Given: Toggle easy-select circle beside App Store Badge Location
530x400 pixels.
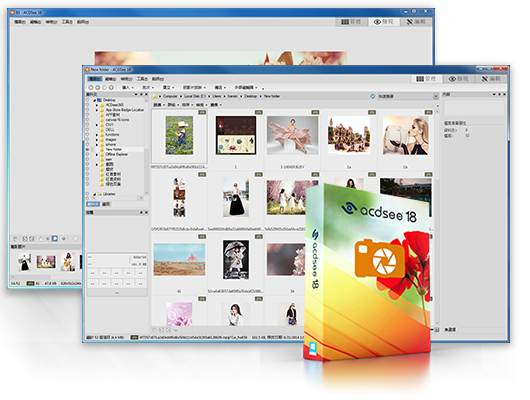Looking at the screenshot, I should (88, 110).
